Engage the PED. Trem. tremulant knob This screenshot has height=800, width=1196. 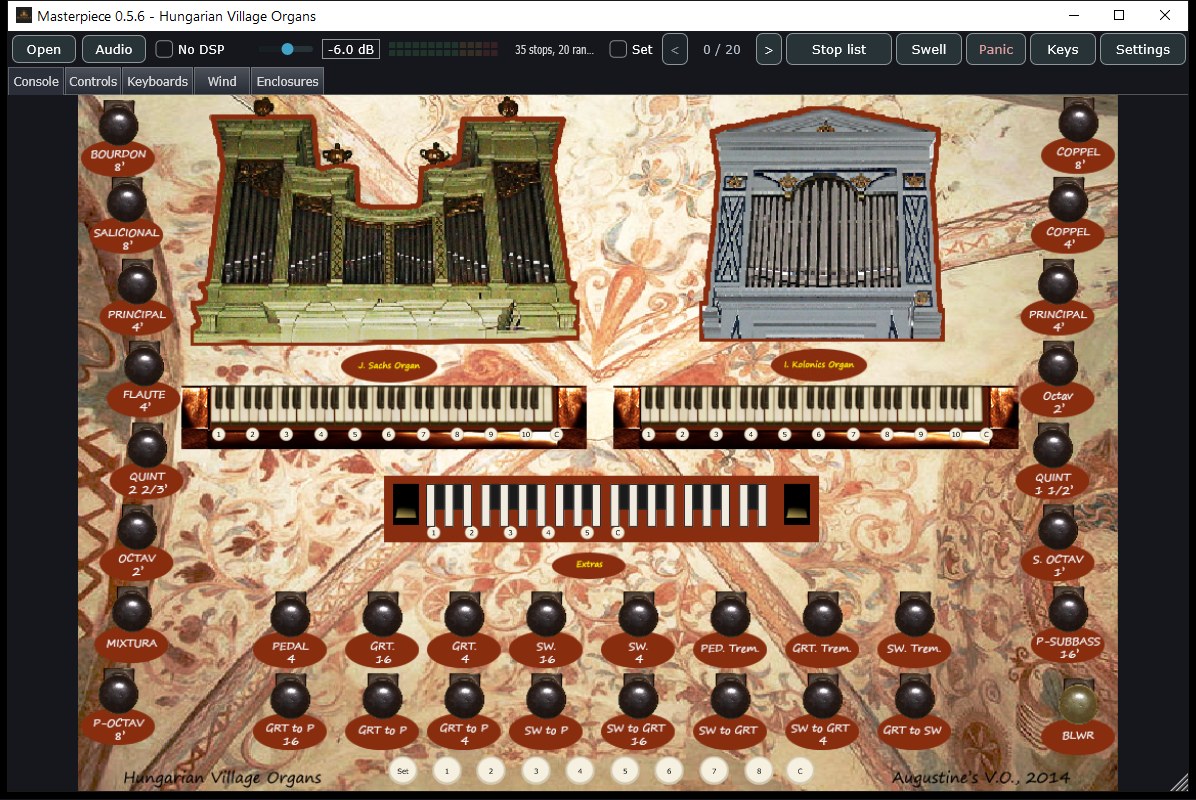click(730, 616)
